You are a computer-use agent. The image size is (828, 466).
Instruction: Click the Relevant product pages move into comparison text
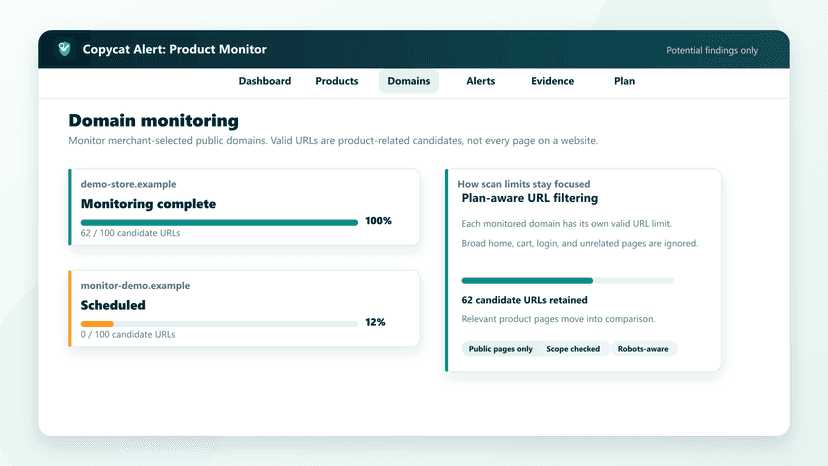558,319
